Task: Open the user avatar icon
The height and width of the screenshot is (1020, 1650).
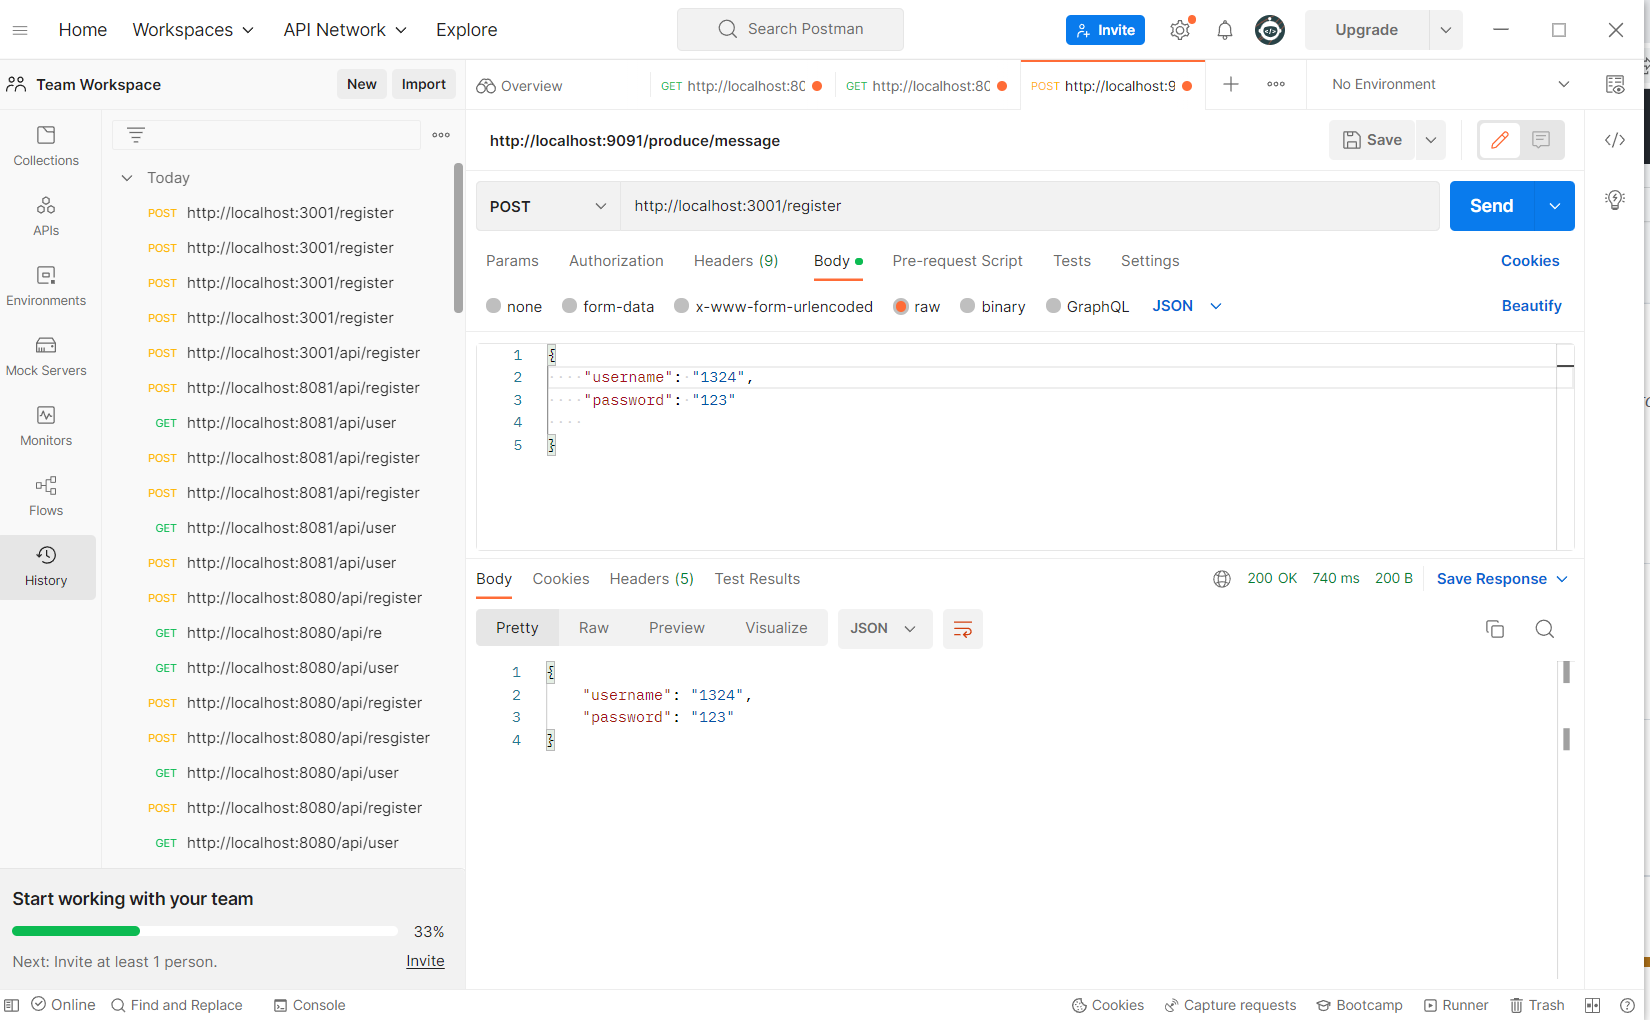Action: (x=1270, y=30)
